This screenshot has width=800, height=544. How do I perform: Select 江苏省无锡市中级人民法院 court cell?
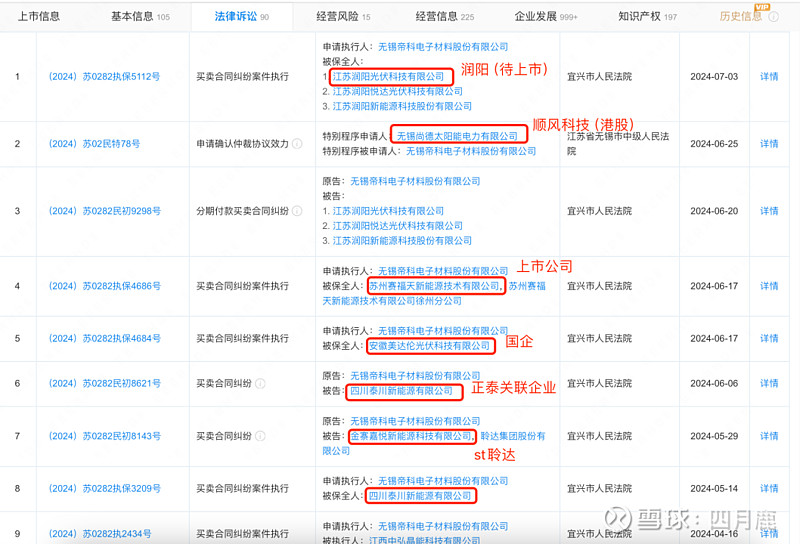coord(618,144)
